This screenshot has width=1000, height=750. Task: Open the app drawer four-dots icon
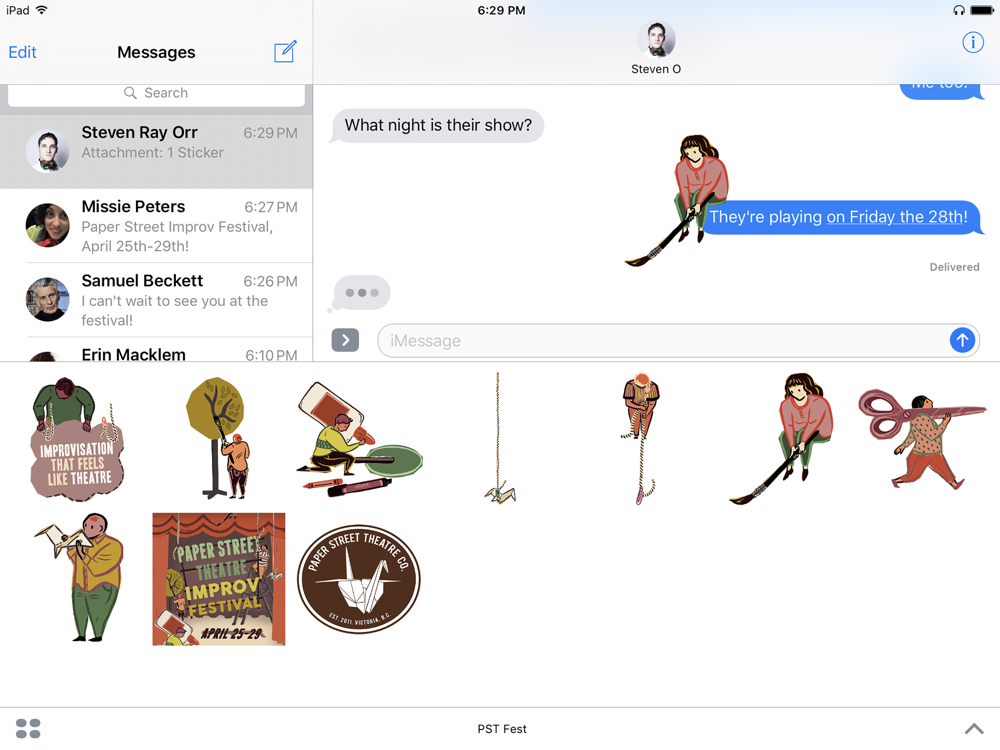tap(28, 728)
